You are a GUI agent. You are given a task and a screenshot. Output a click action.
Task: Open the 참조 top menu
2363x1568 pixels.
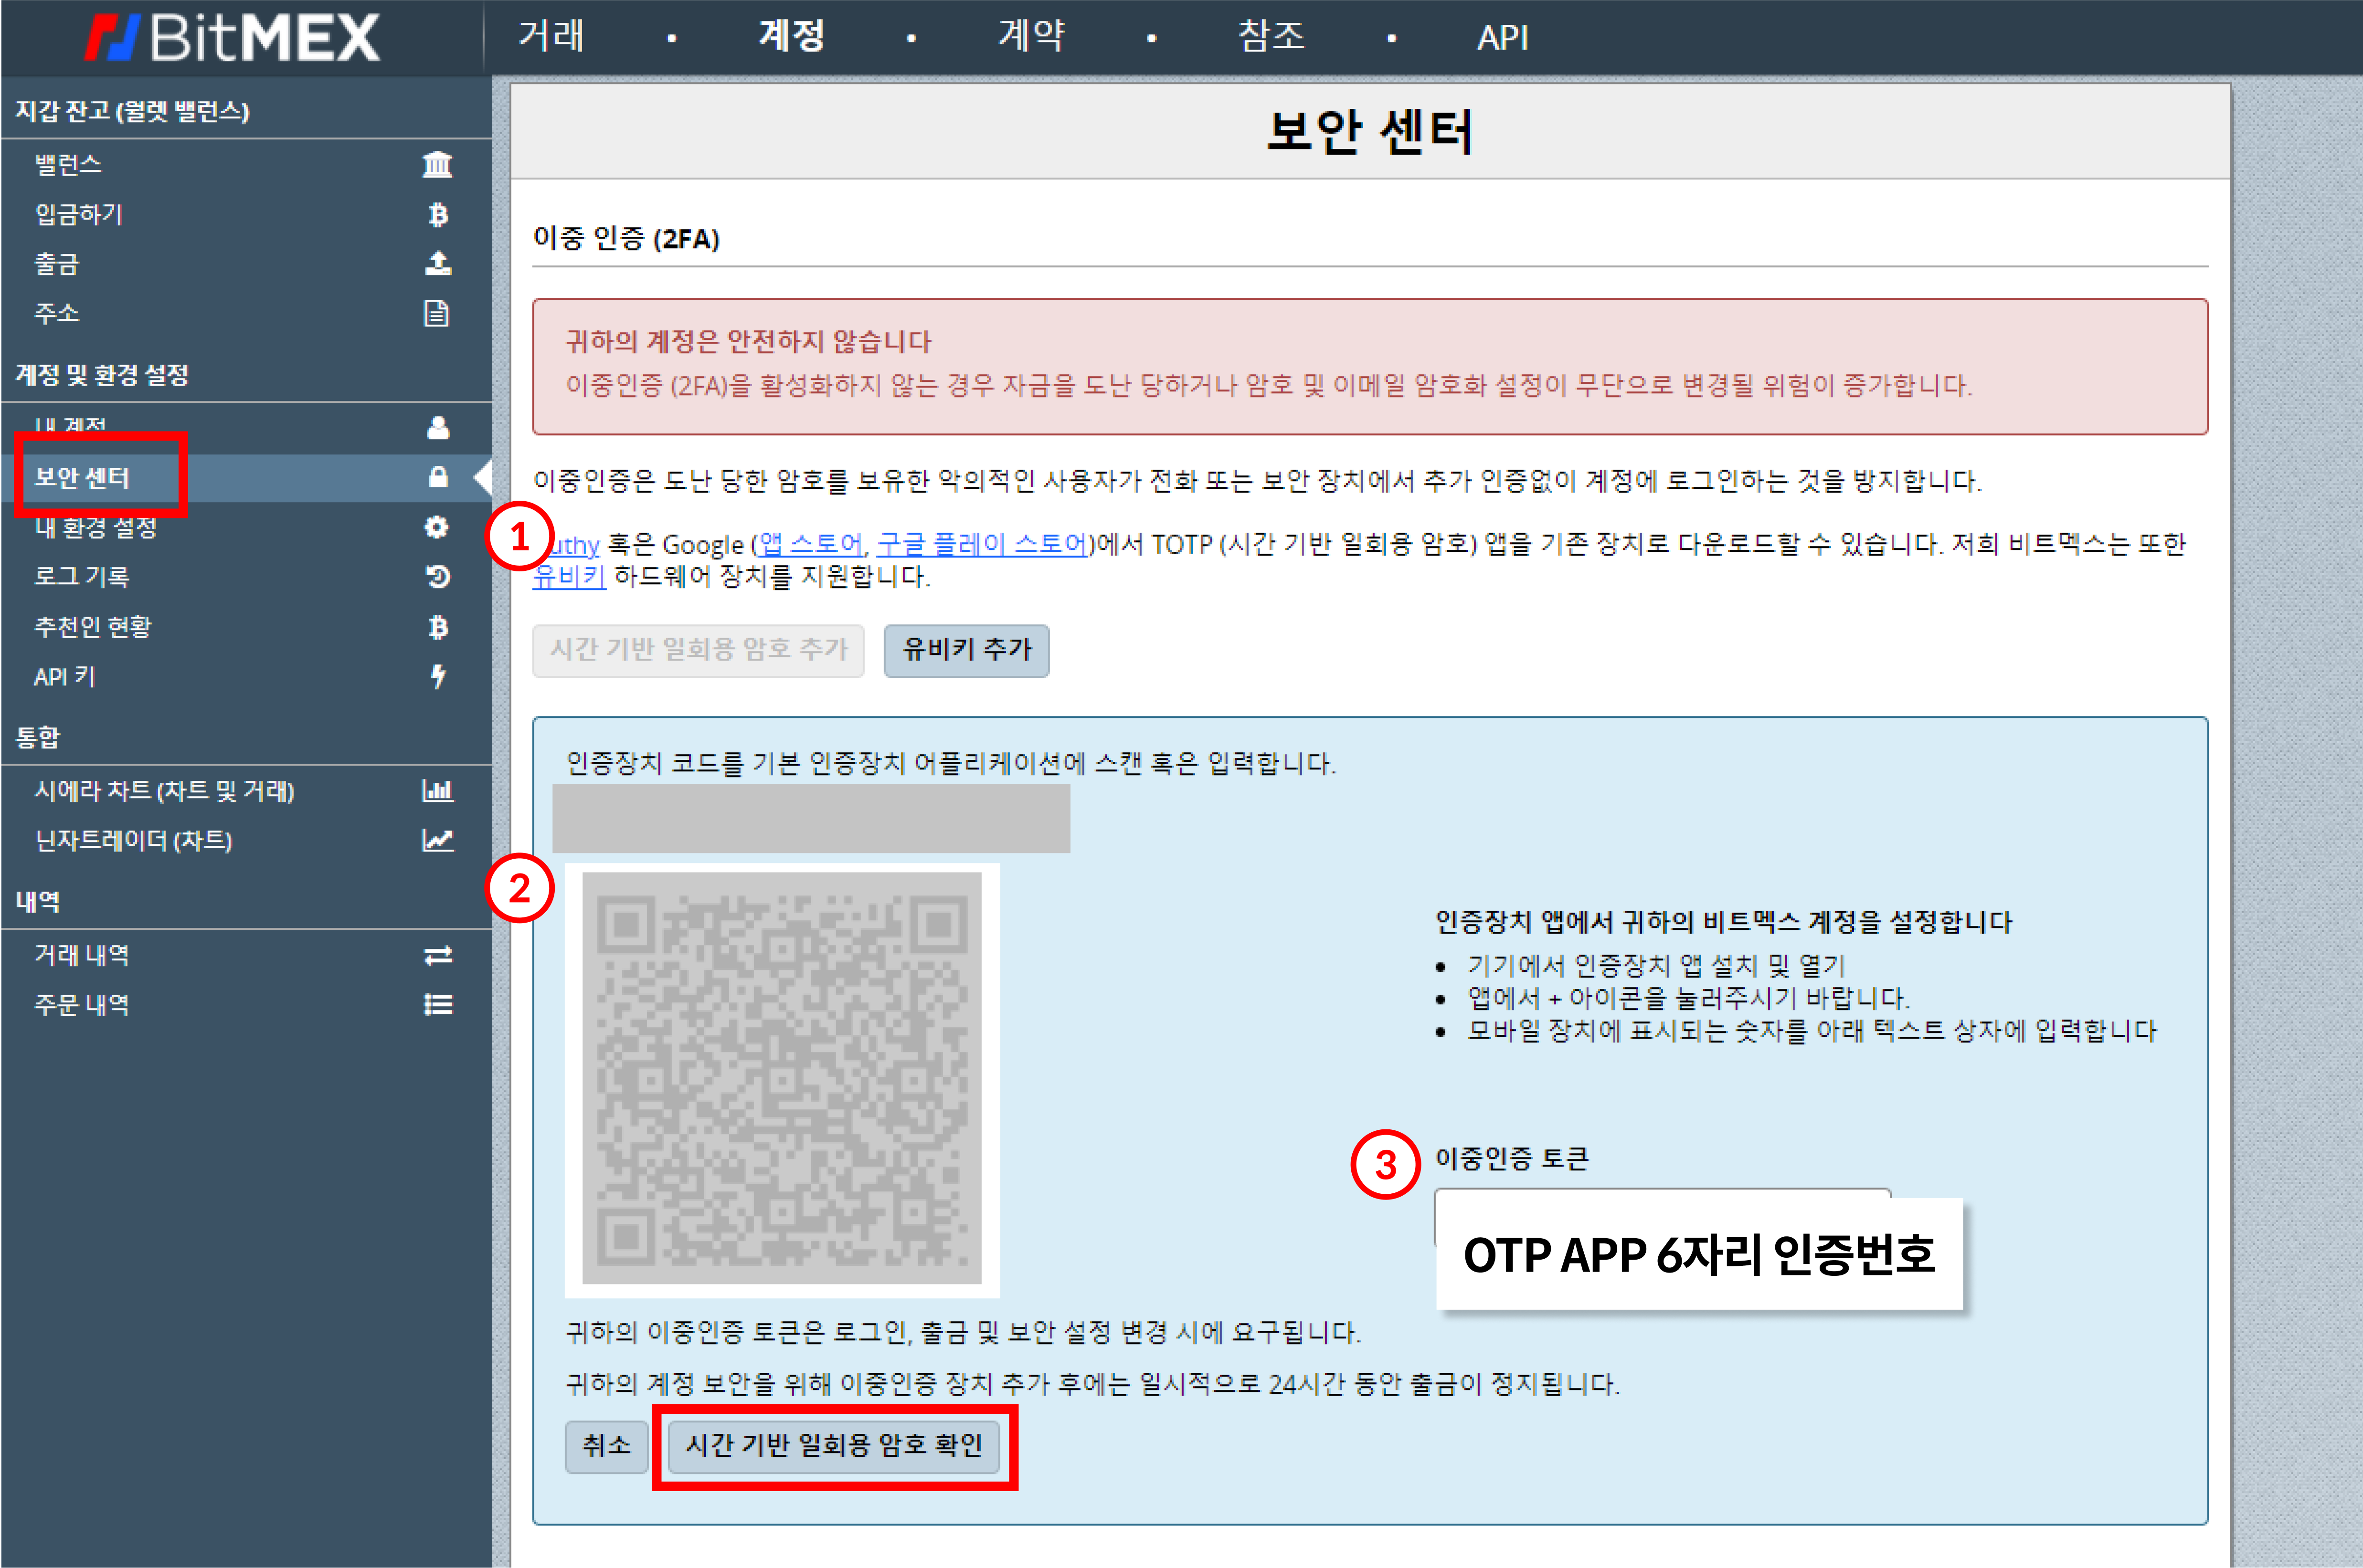click(x=1271, y=36)
